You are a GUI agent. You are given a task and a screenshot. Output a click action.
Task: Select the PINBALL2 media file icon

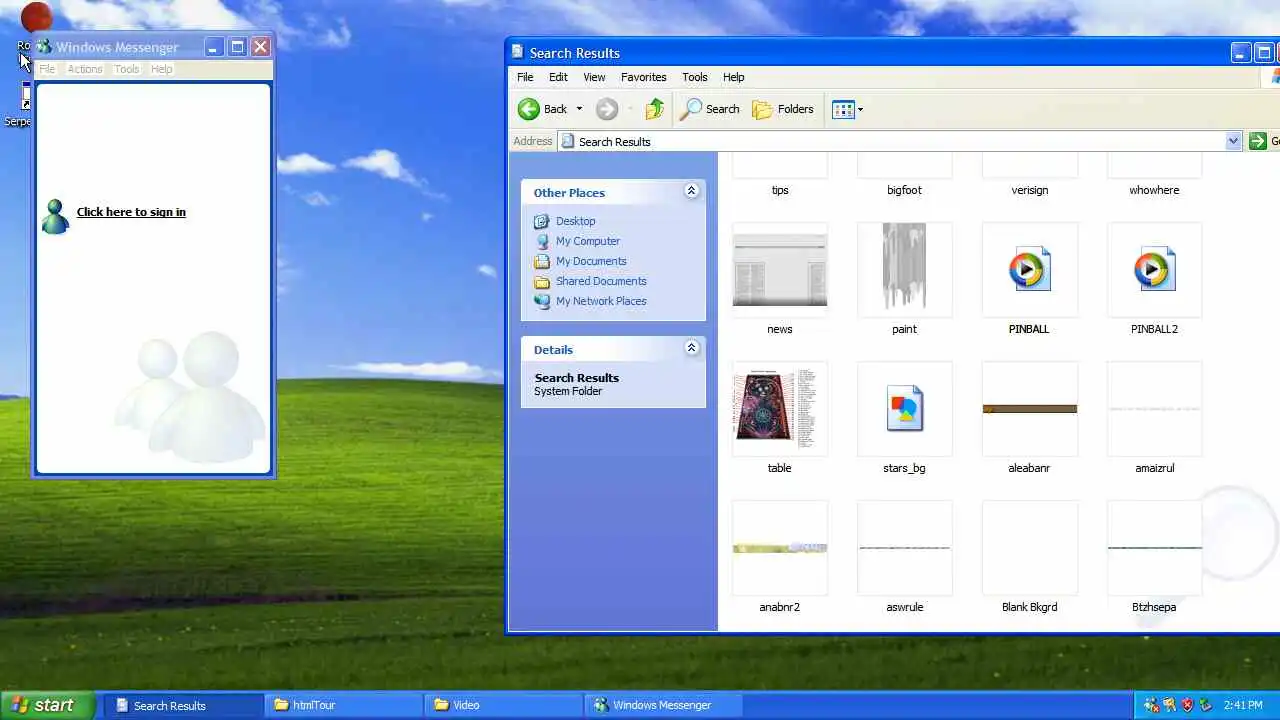(x=1155, y=270)
